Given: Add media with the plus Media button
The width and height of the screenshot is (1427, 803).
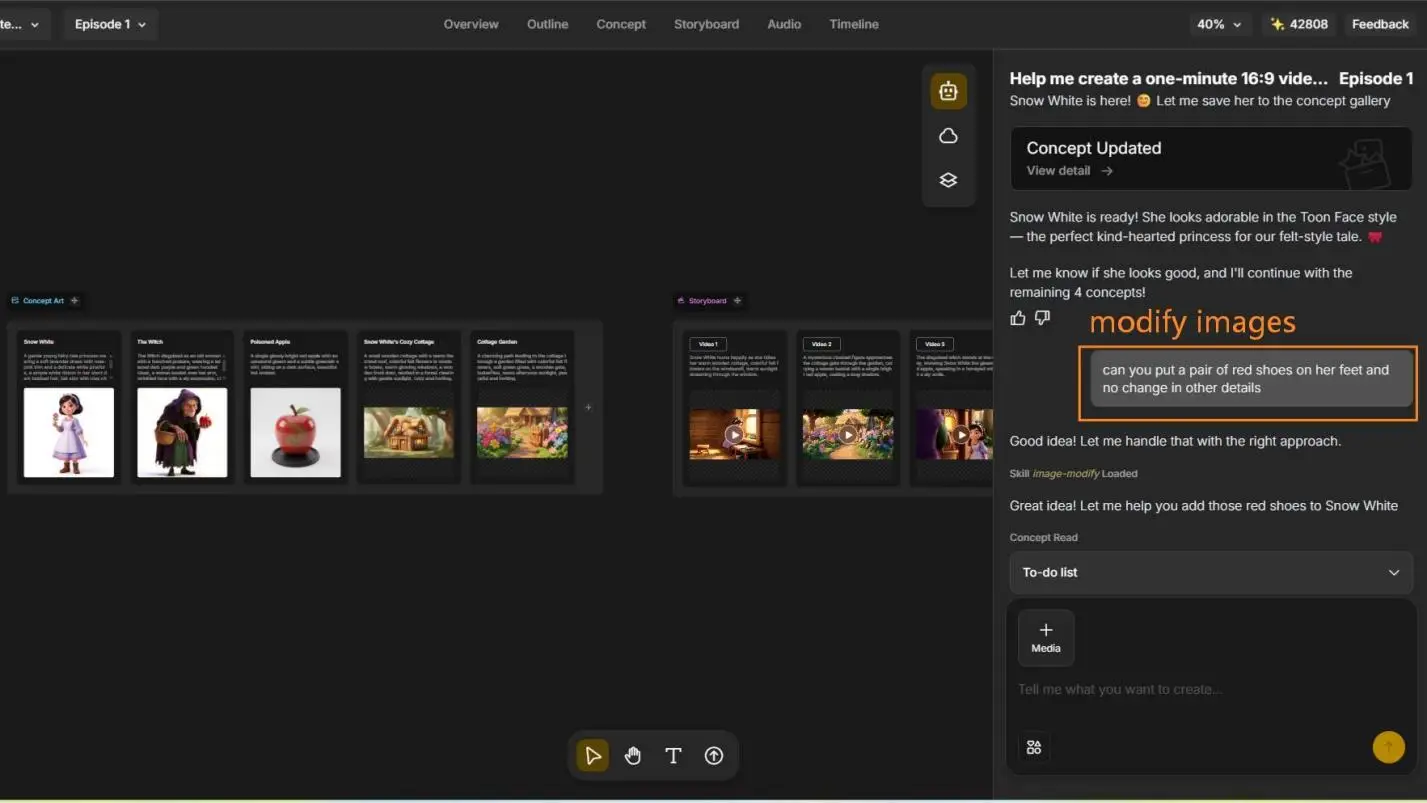Looking at the screenshot, I should click(x=1046, y=638).
